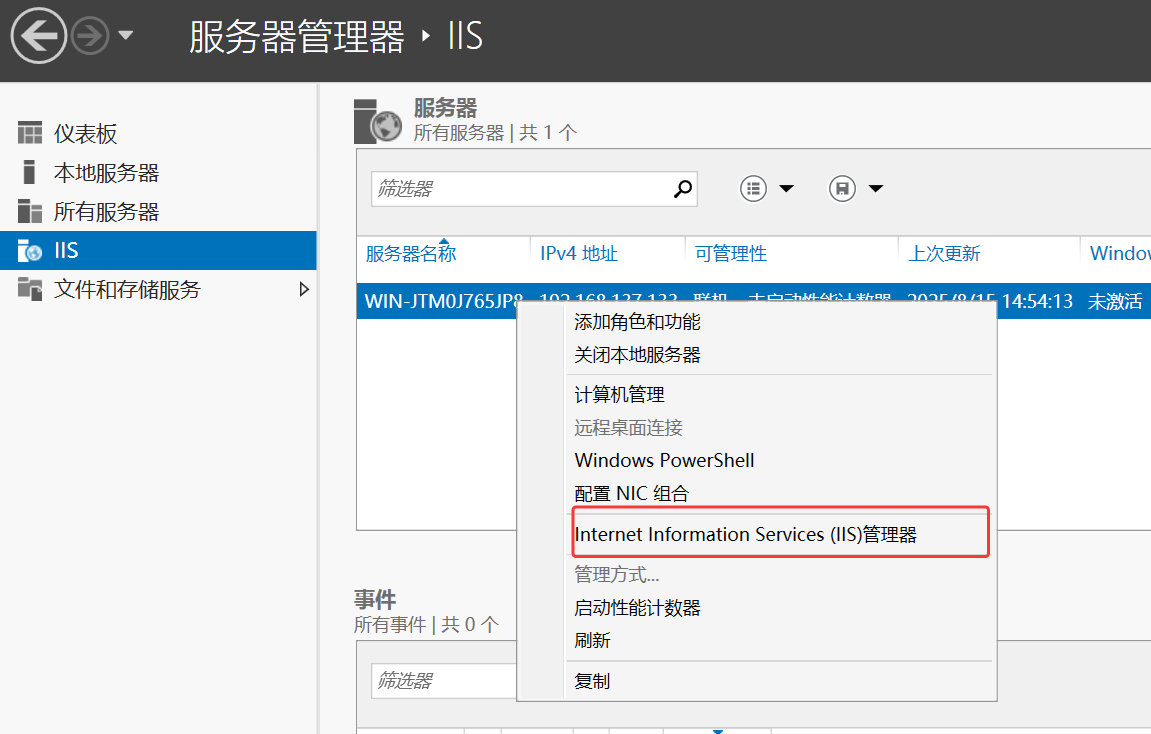The height and width of the screenshot is (734, 1151).
Task: Open the dropdown arrow next to list icon
Action: click(786, 189)
